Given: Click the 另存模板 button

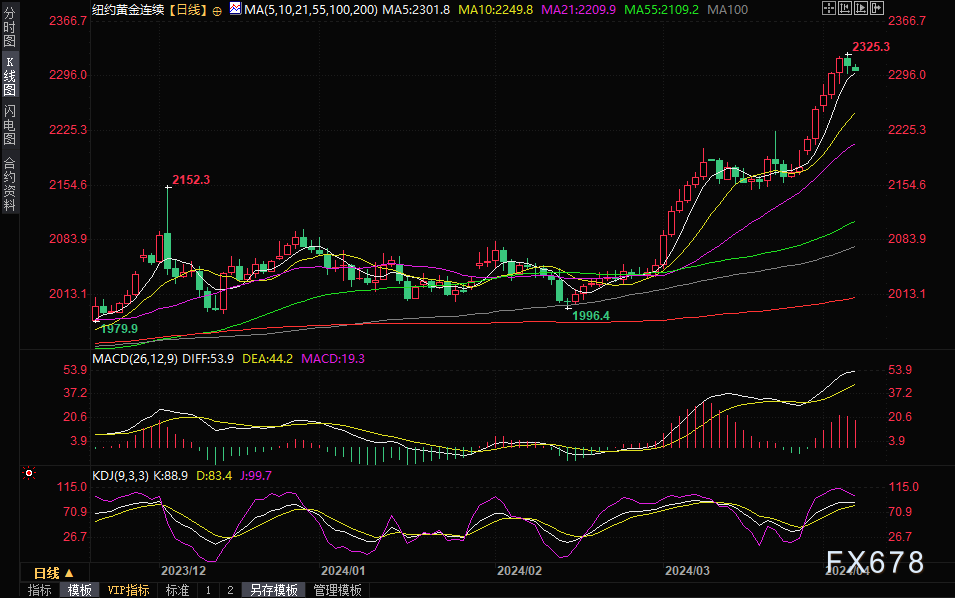Looking at the screenshot, I should click(x=272, y=590).
